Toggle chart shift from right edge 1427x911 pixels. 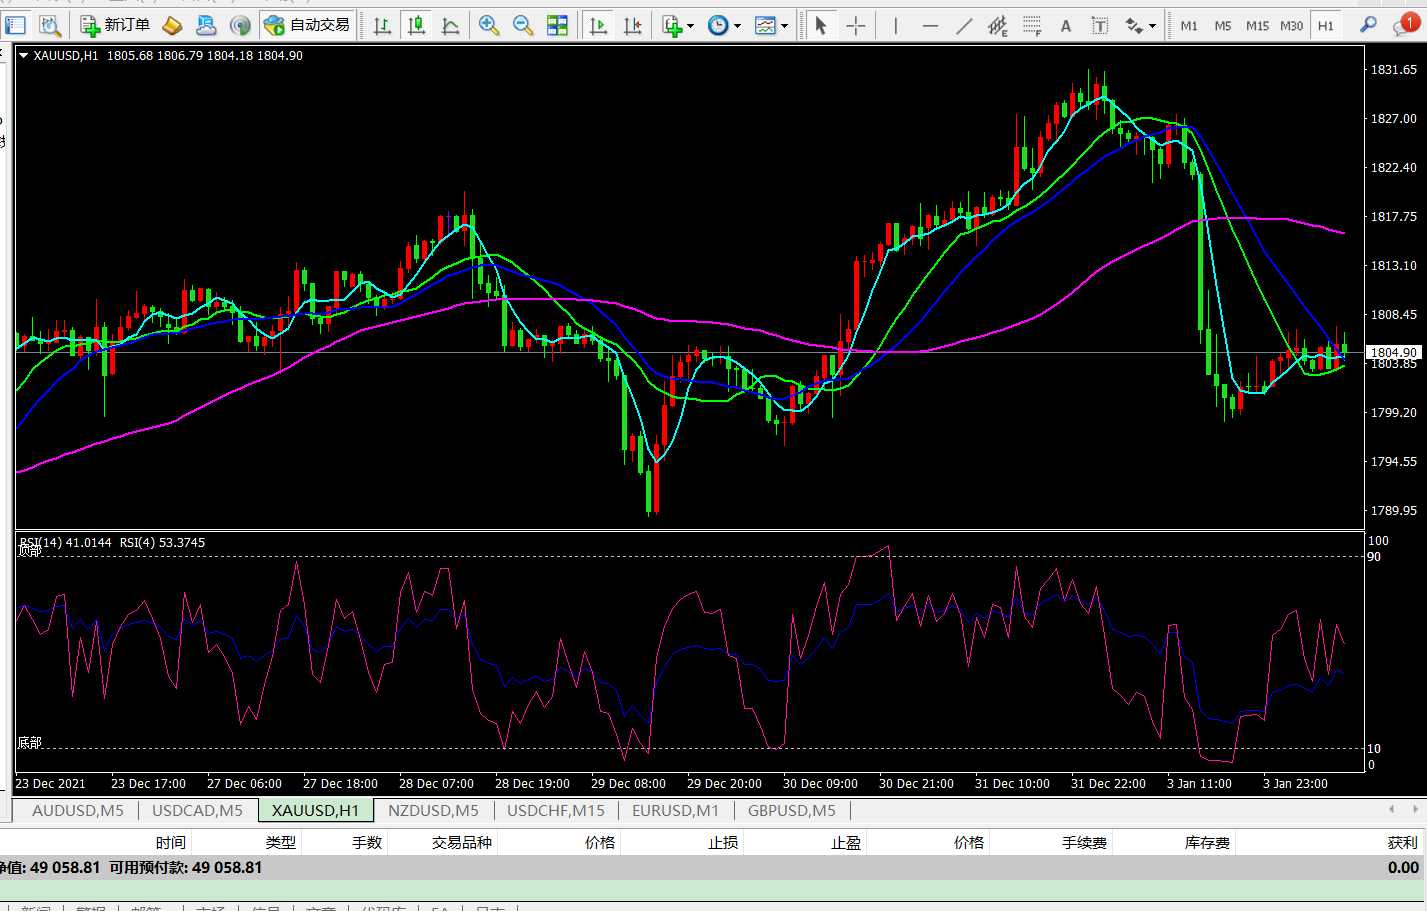coord(632,25)
